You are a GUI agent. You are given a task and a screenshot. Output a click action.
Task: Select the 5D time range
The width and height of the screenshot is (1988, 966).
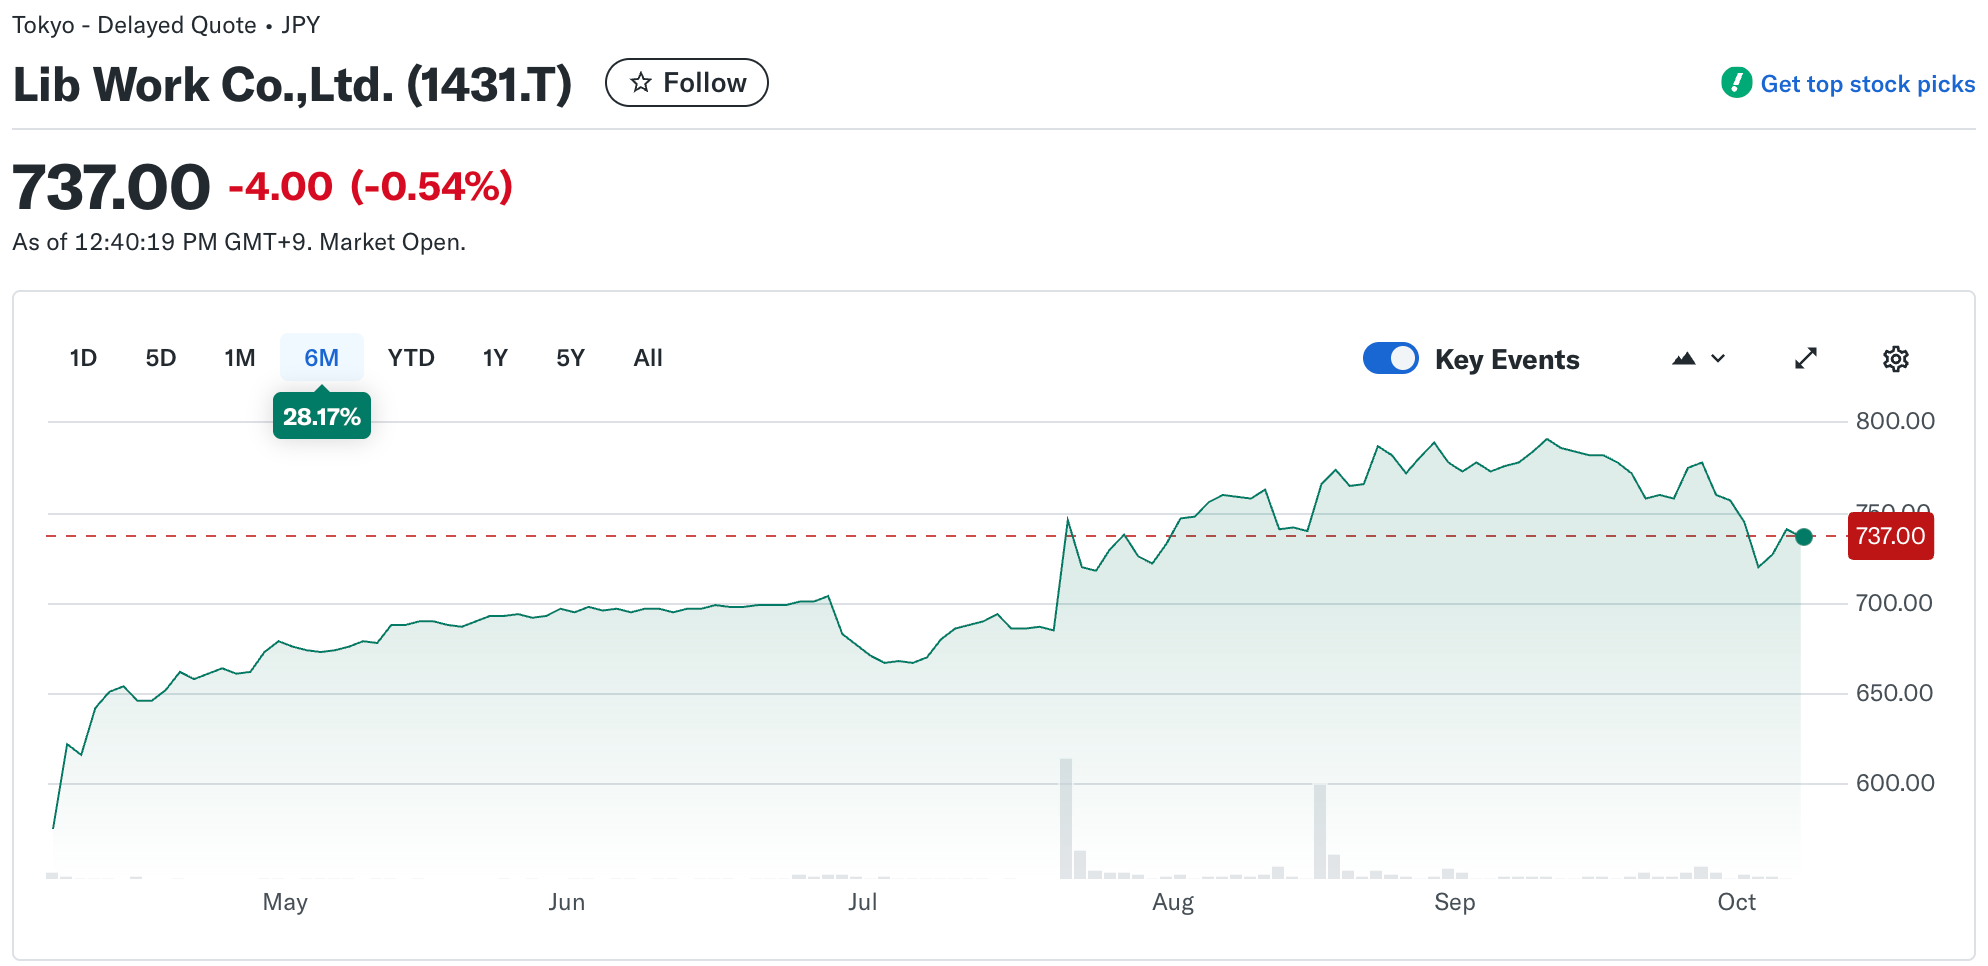160,358
